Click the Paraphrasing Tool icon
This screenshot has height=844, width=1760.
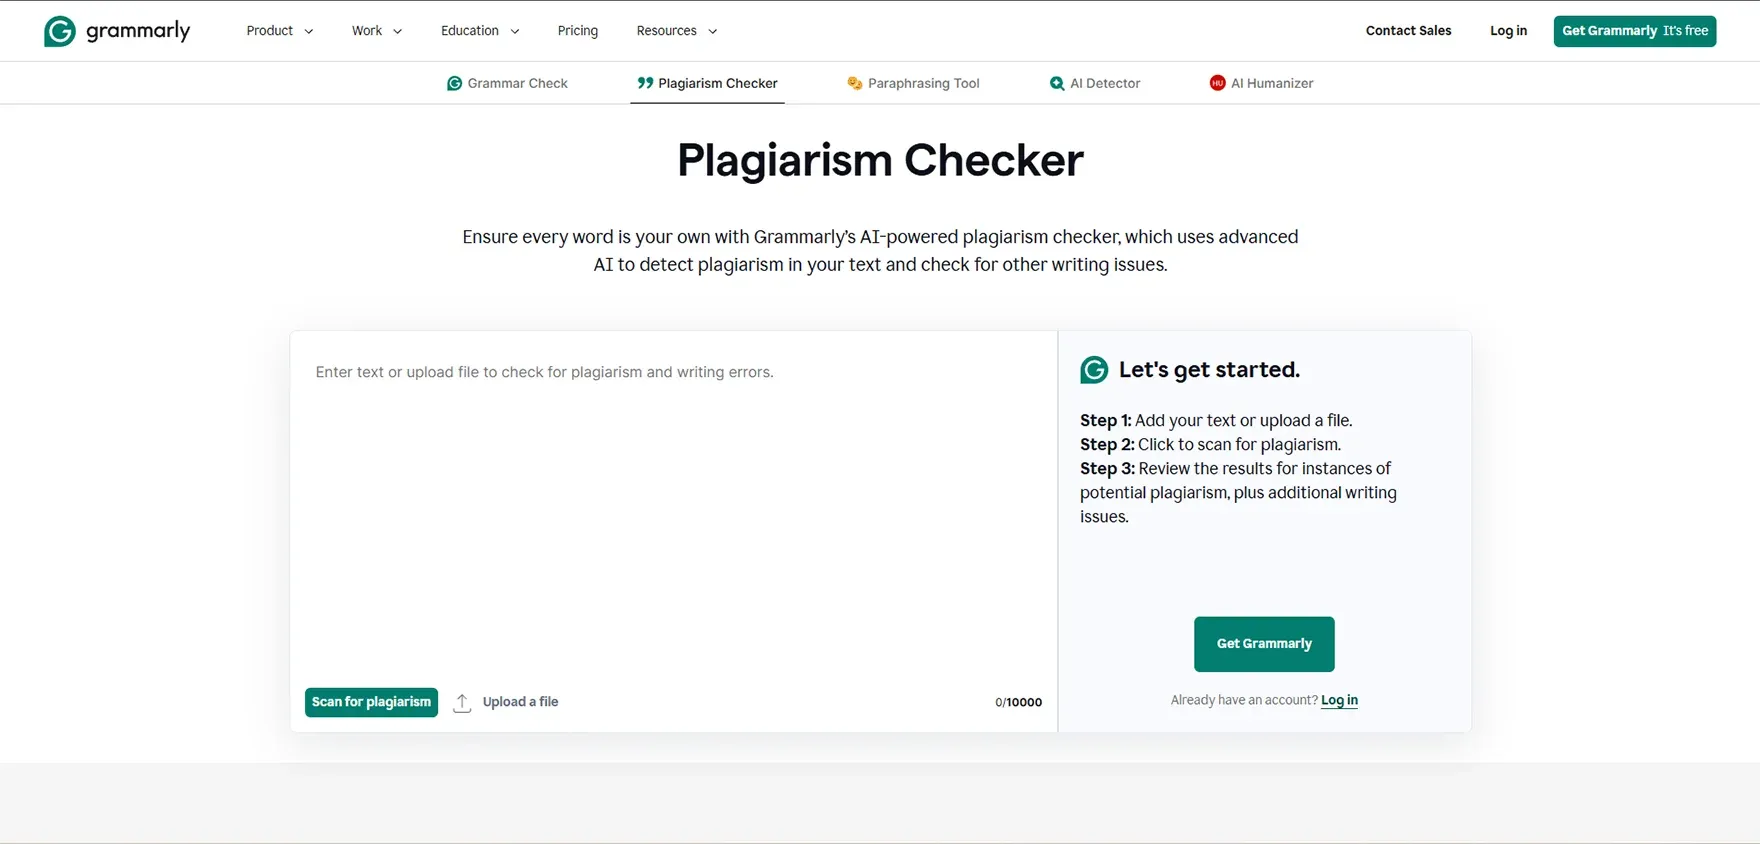pos(854,83)
